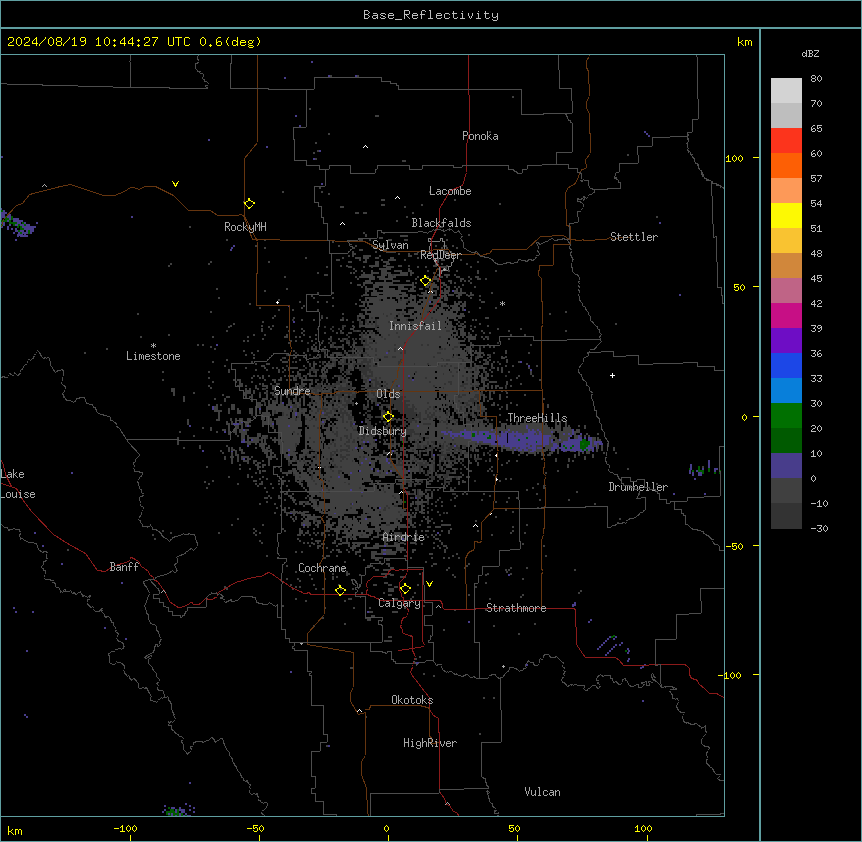This screenshot has height=842, width=862.
Task: Click the RockyMH label
Action: click(245, 227)
